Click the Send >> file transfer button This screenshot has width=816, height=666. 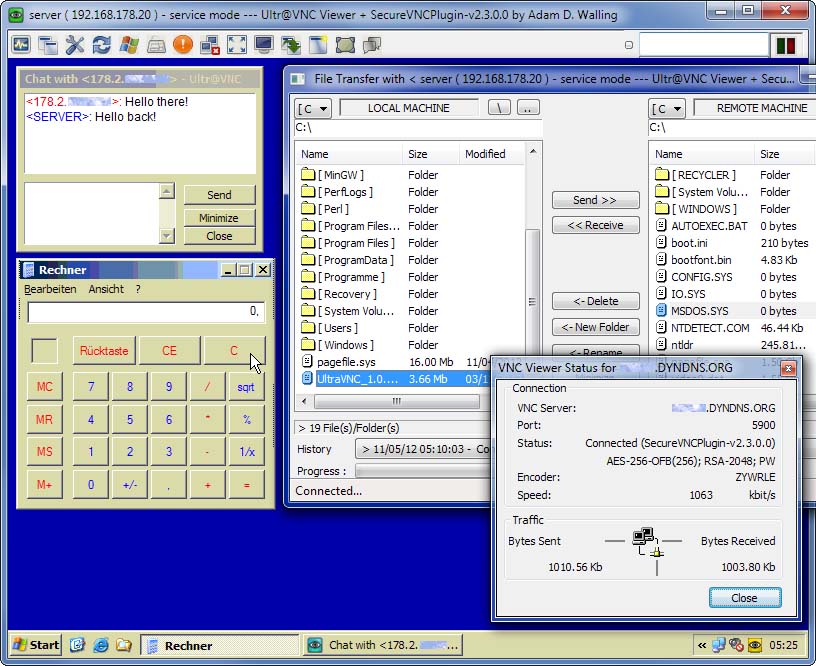[594, 200]
